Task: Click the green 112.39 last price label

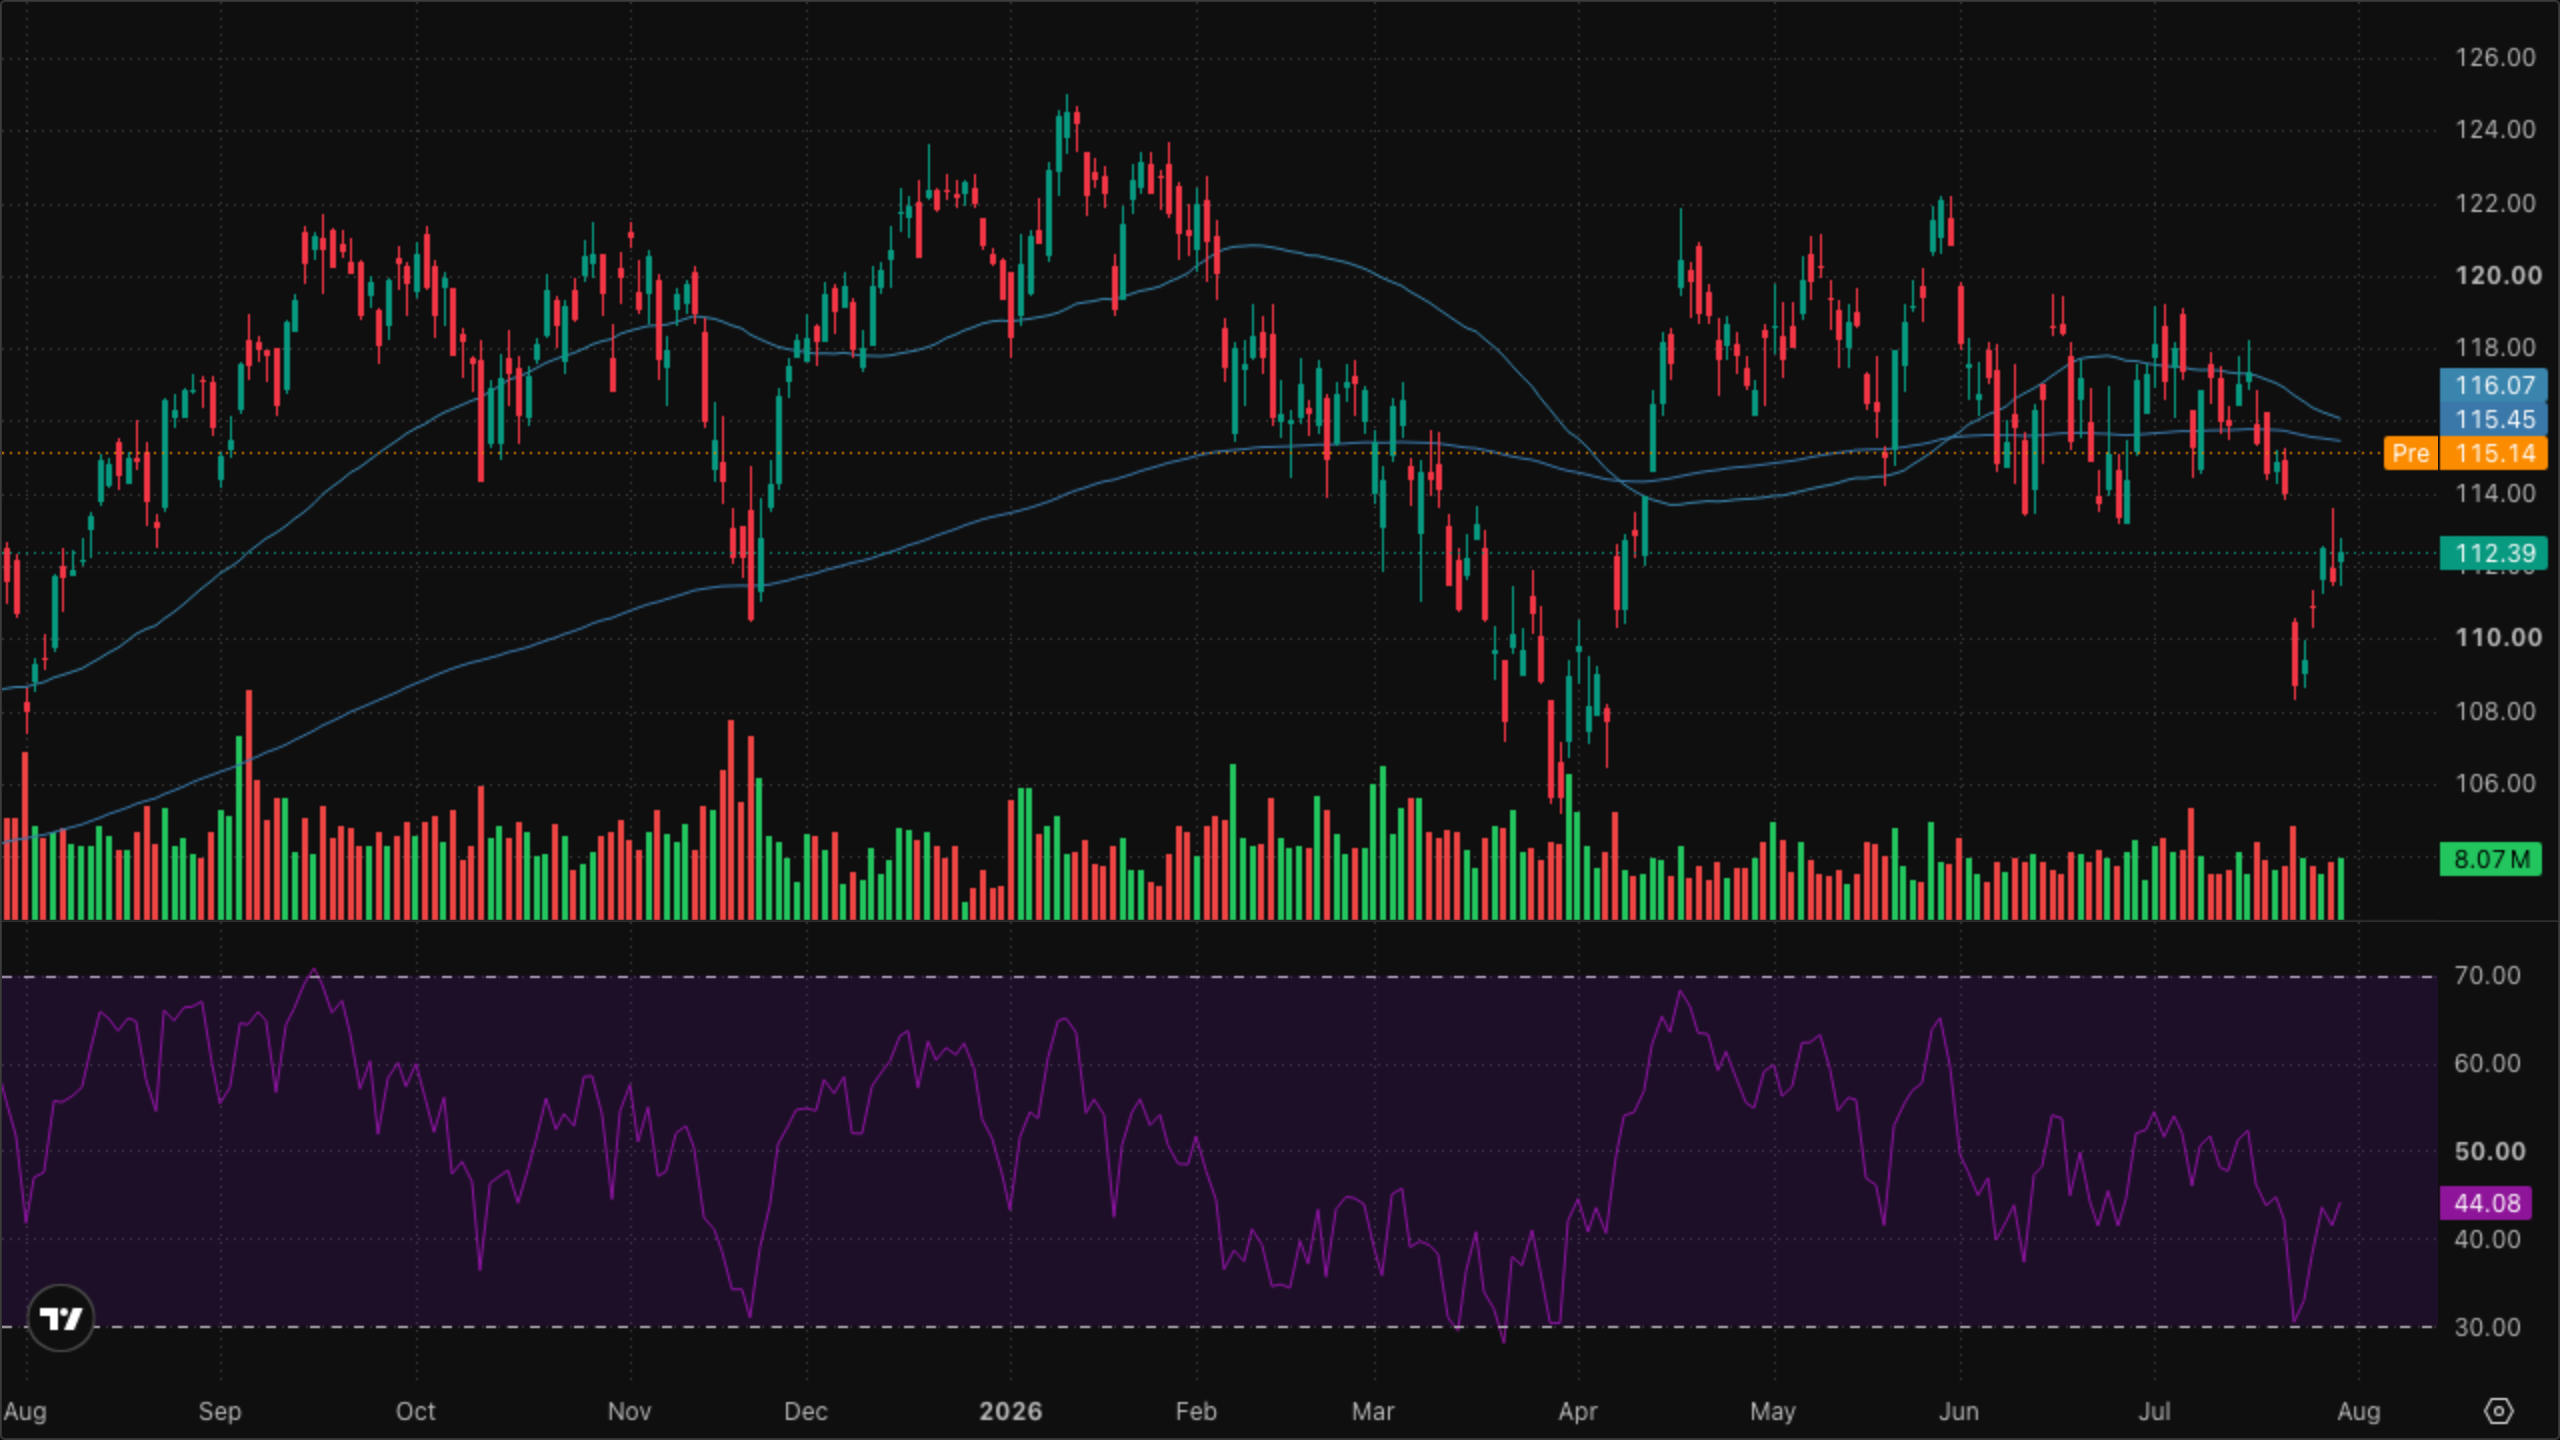Action: click(x=2494, y=553)
